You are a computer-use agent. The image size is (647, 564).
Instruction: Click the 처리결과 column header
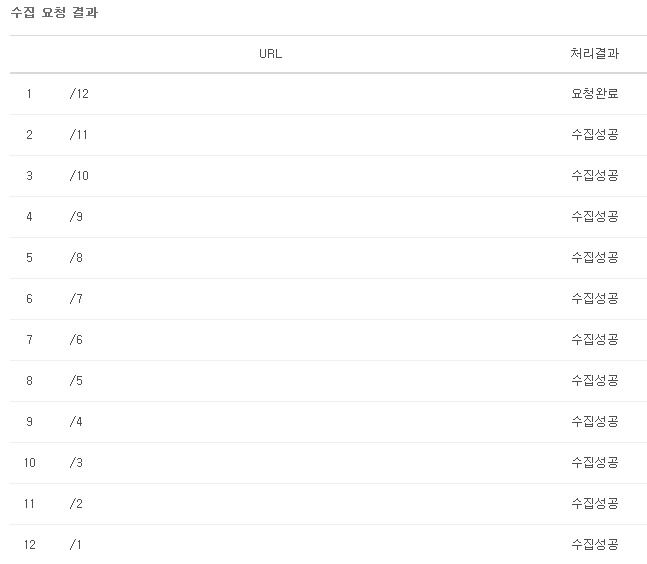[x=595, y=53]
